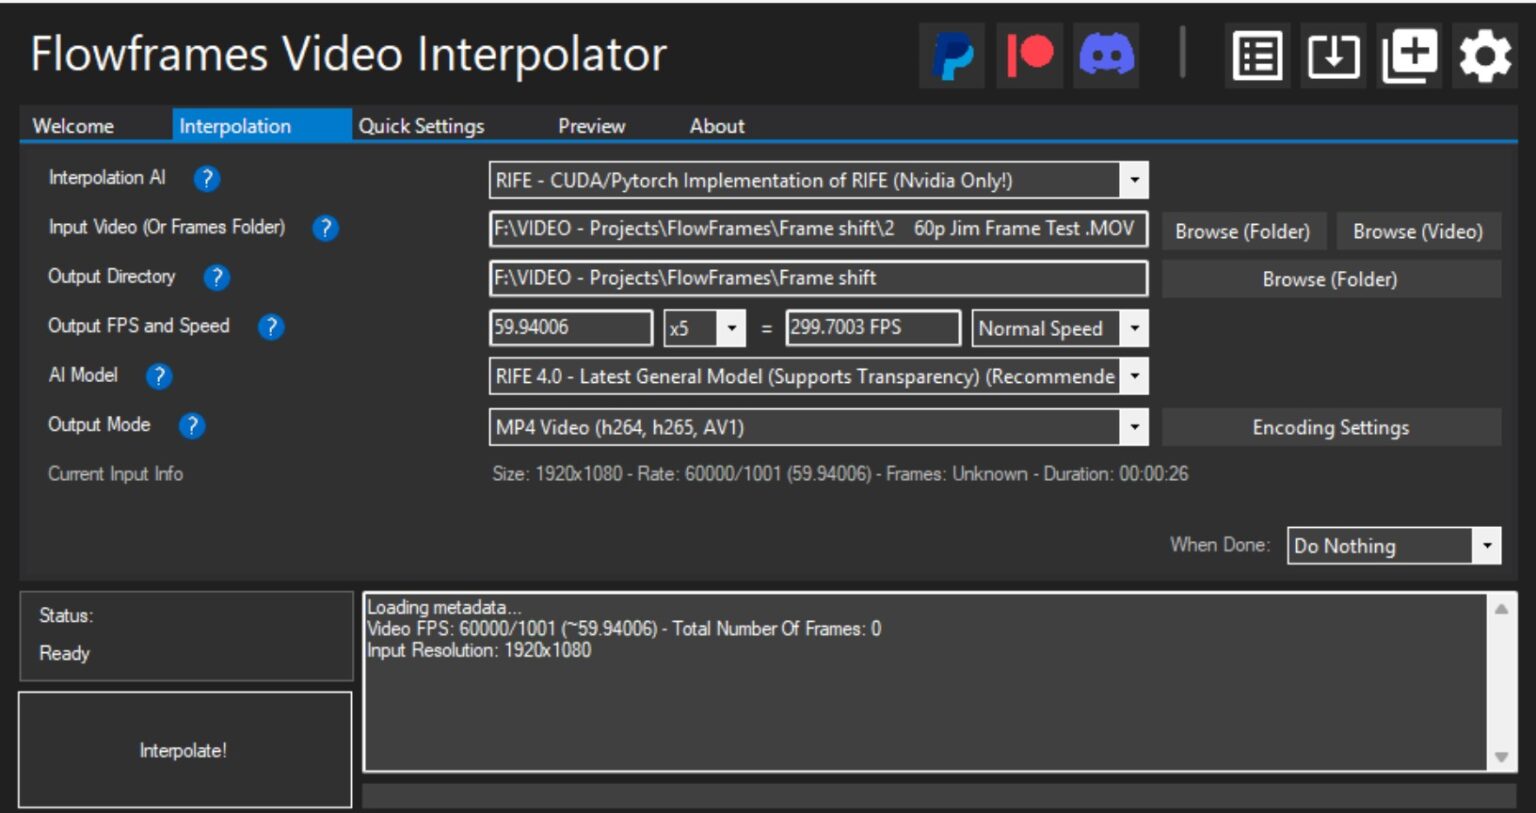Screen dimensions: 1536x813
Task: Change the When Done action from Do Nothing
Action: pyautogui.click(x=1487, y=546)
